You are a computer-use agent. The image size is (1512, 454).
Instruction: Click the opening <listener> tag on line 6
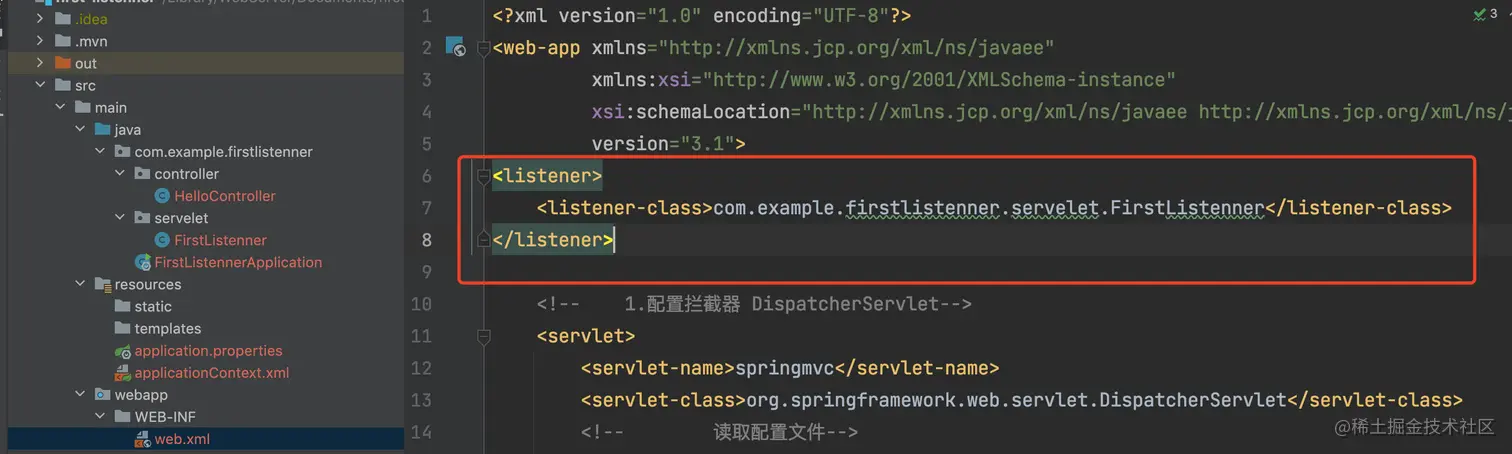[x=548, y=176]
